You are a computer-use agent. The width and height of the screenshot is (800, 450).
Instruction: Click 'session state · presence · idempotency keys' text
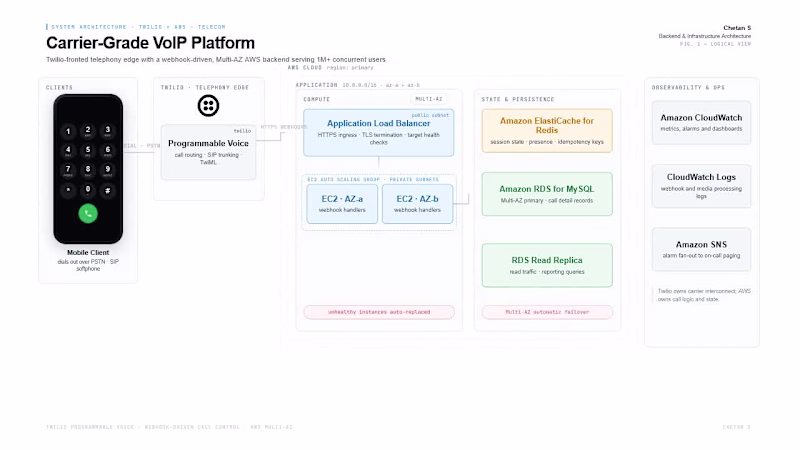click(547, 142)
